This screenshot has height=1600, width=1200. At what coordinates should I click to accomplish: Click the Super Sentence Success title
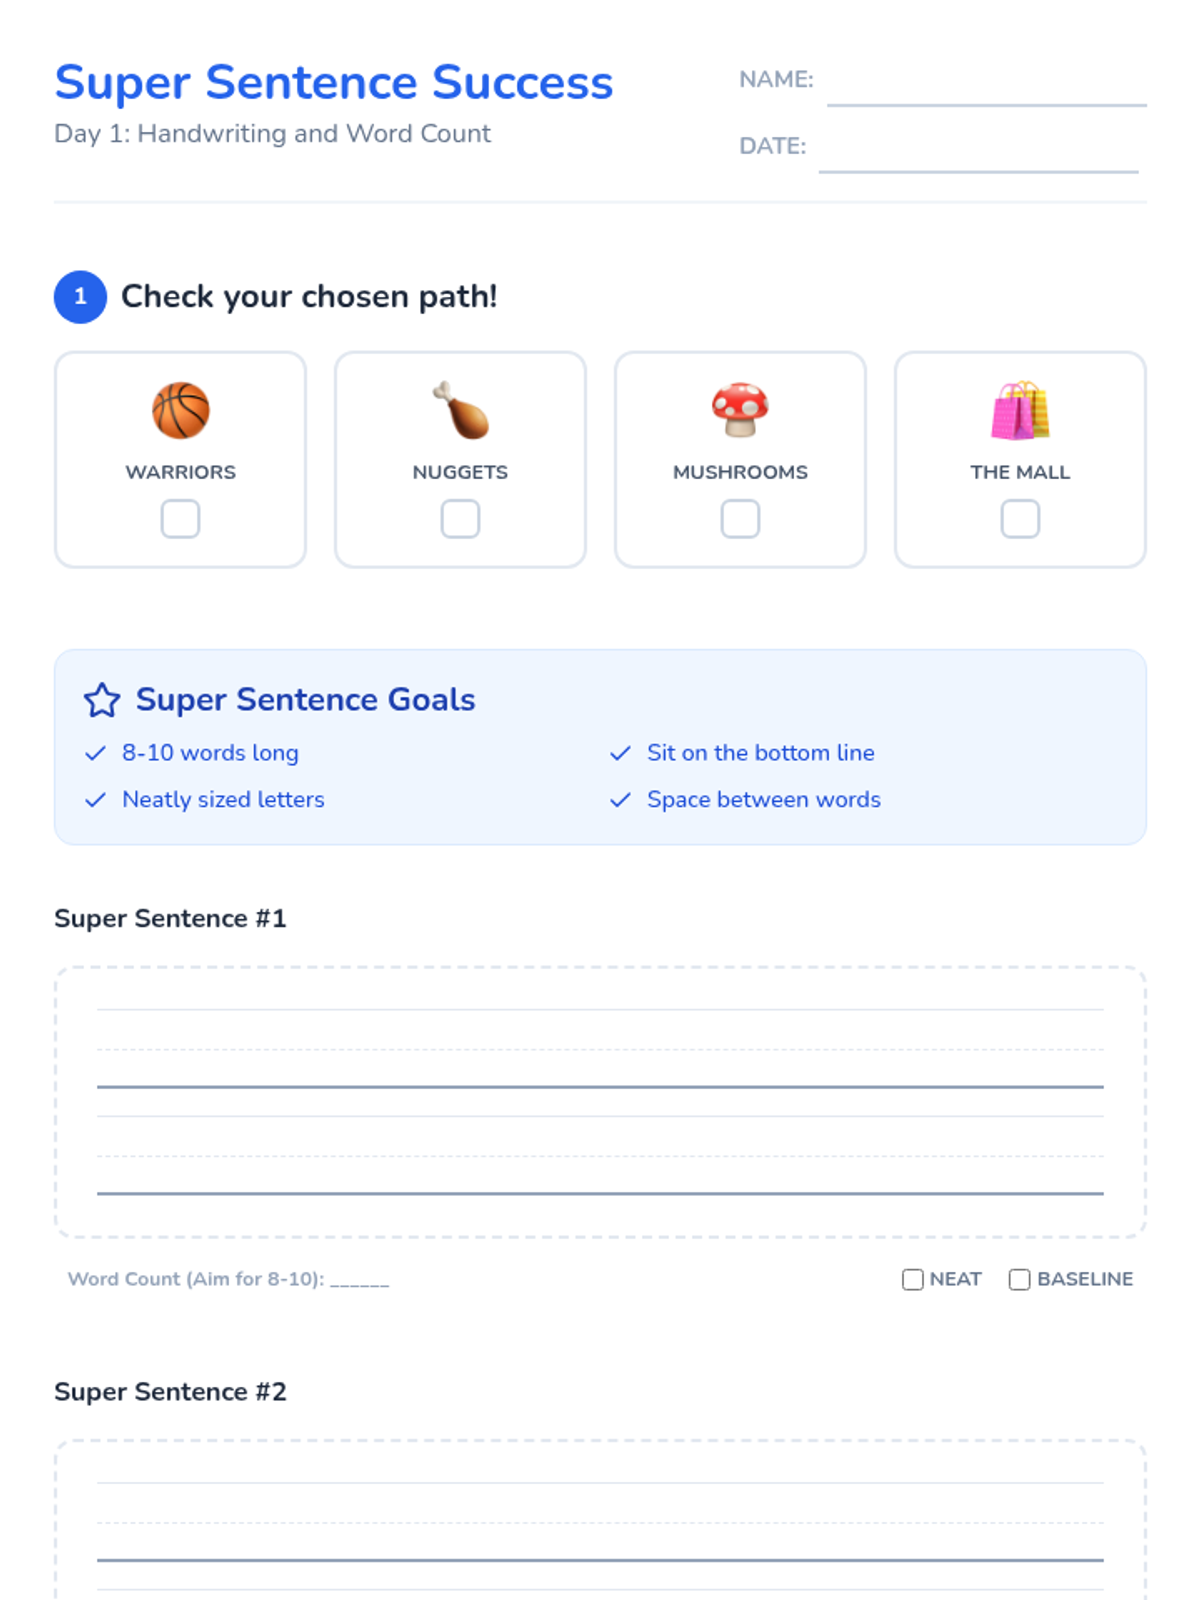pyautogui.click(x=333, y=82)
